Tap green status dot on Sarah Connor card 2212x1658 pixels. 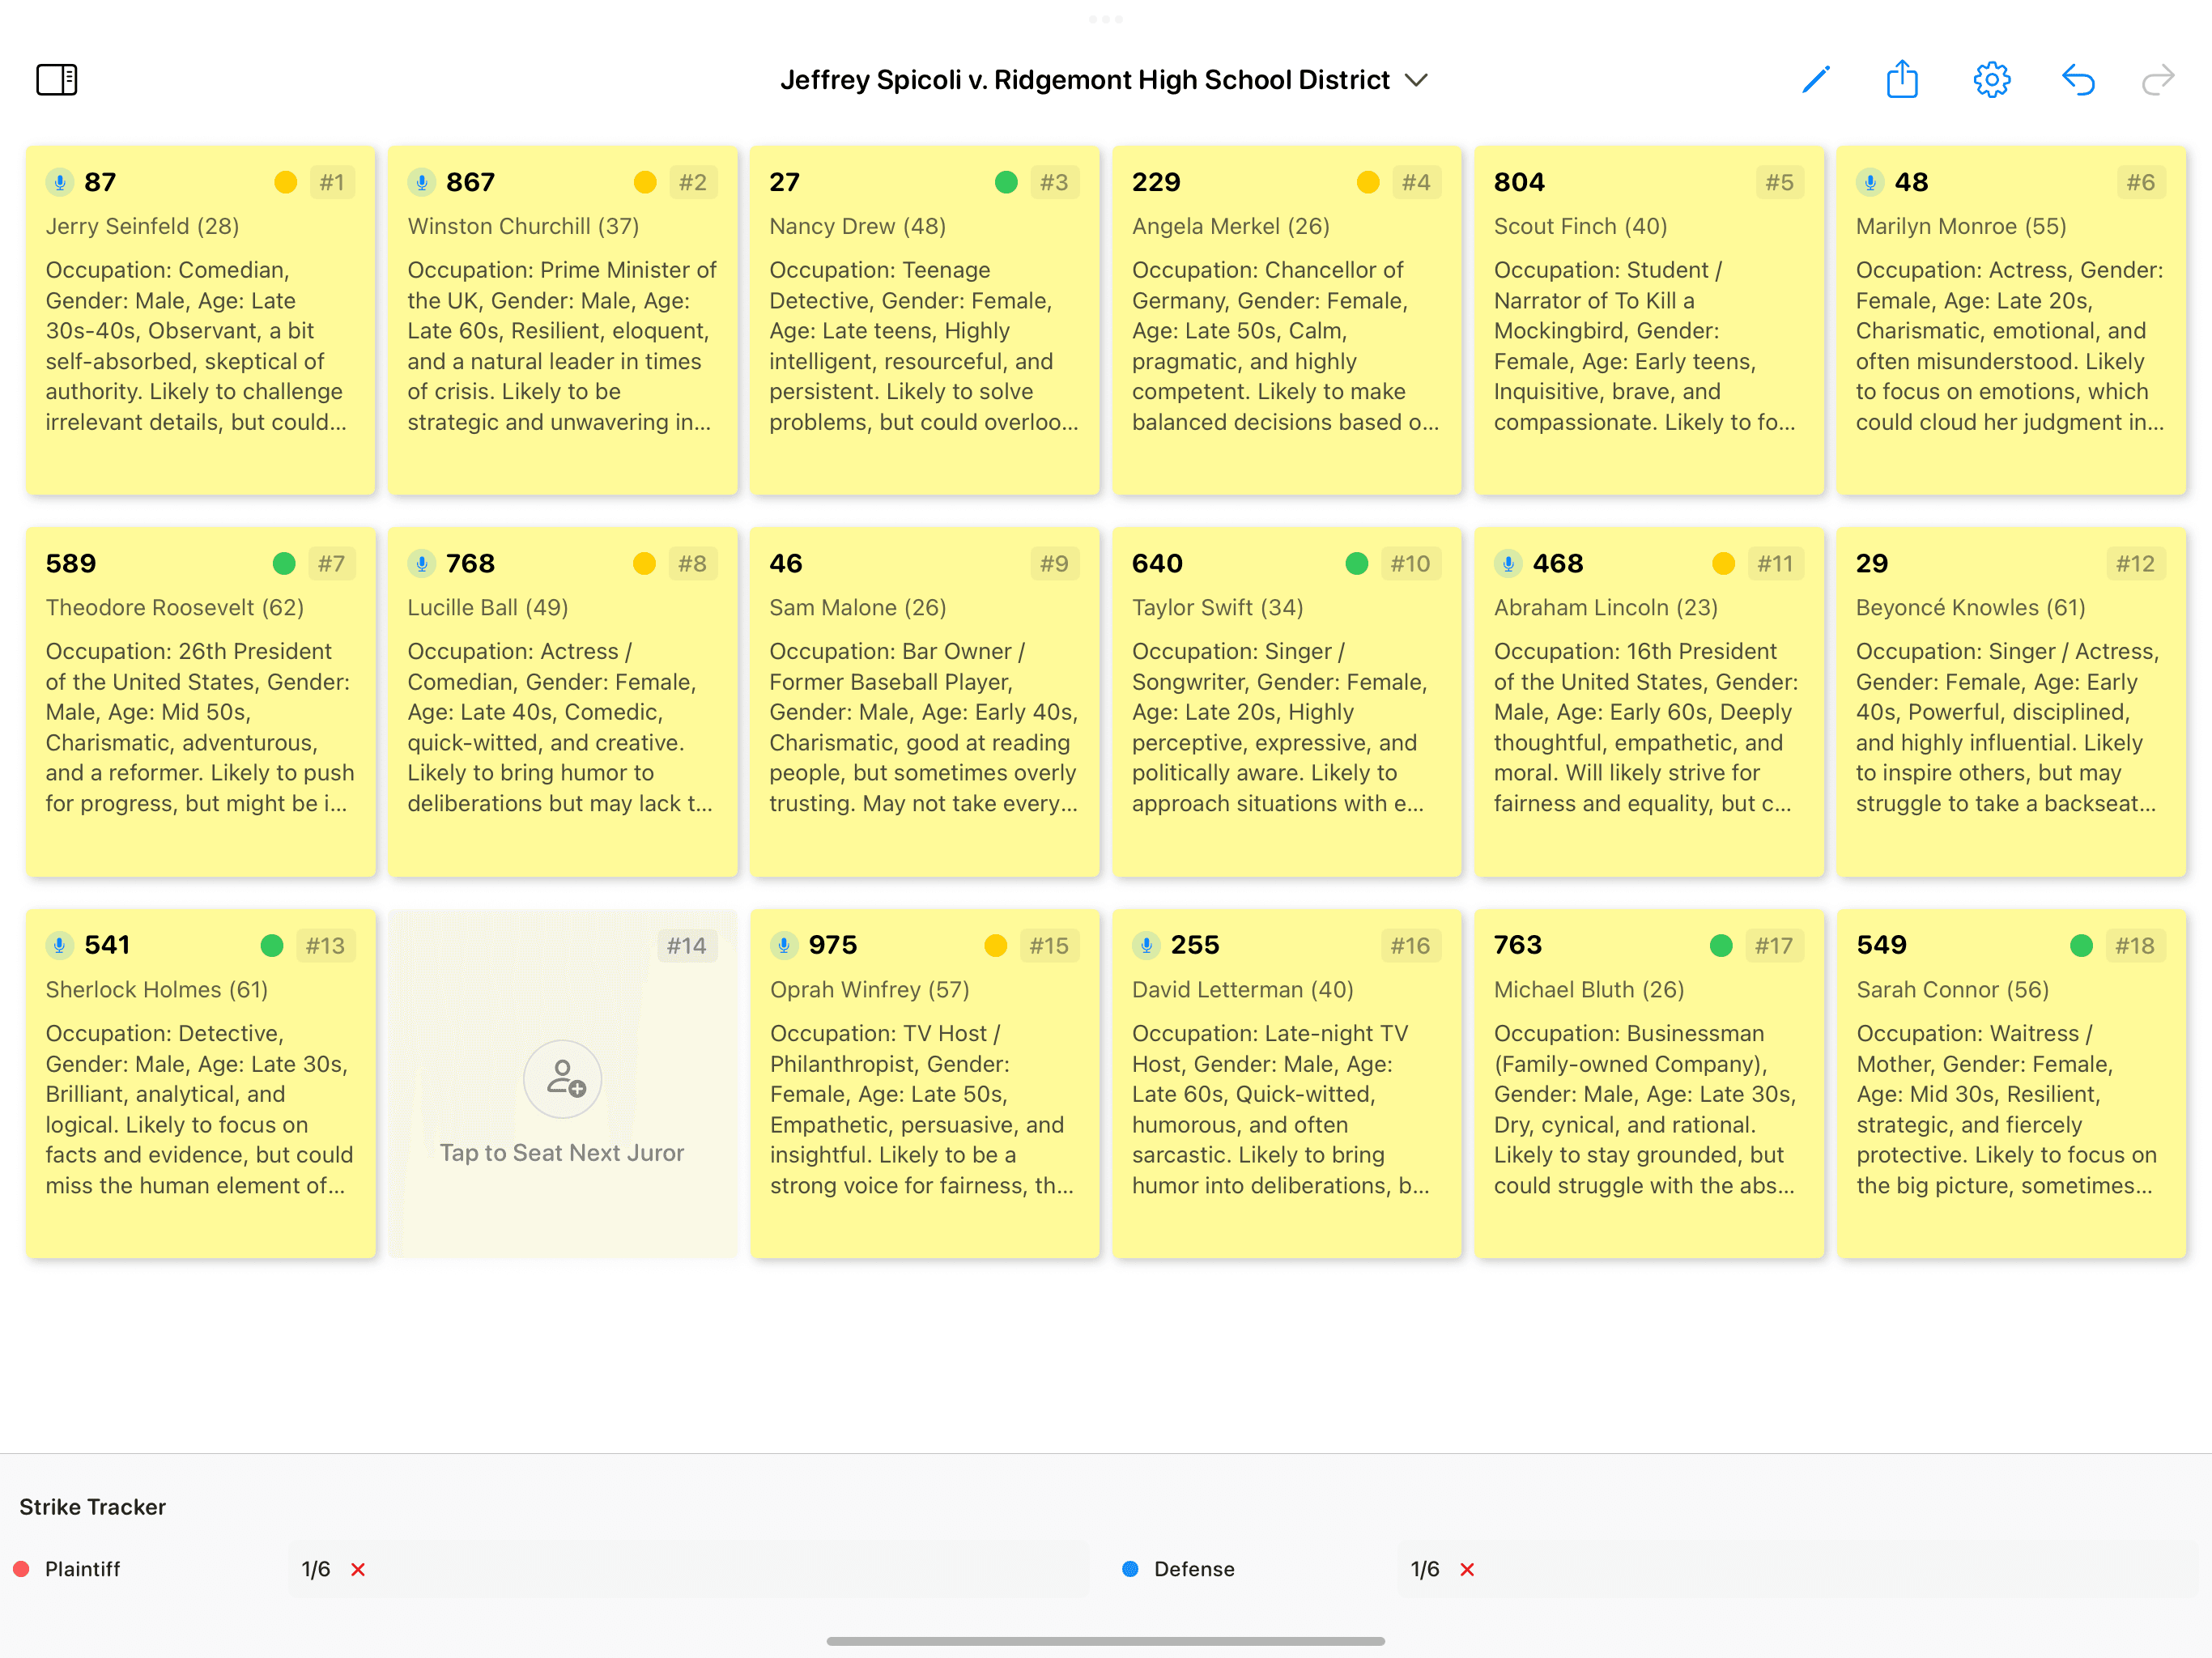click(x=2081, y=945)
